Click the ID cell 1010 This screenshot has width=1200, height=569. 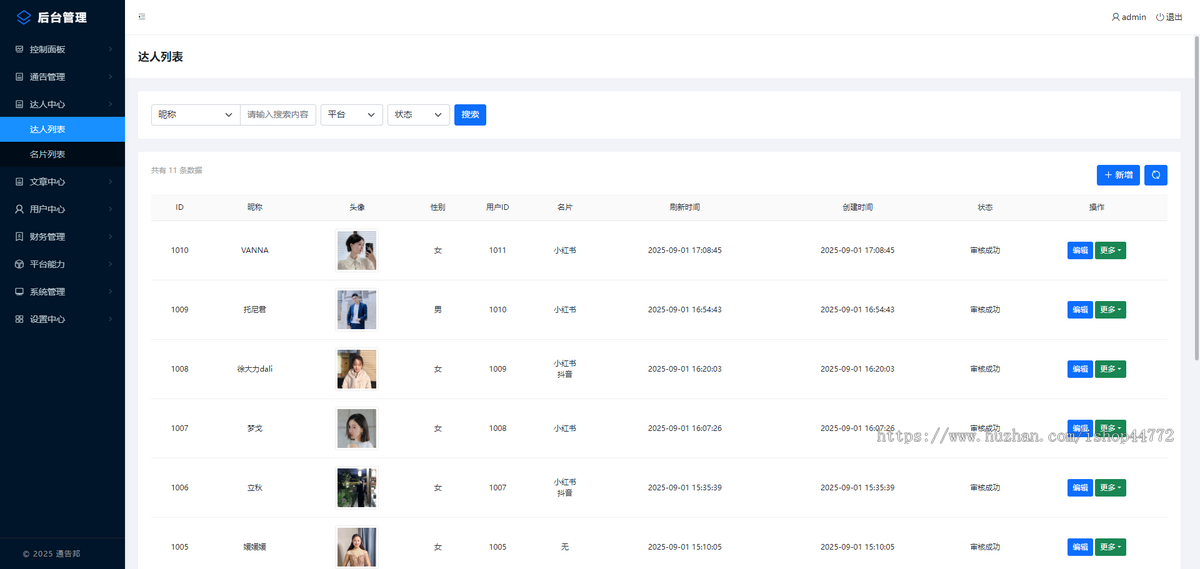pos(180,250)
